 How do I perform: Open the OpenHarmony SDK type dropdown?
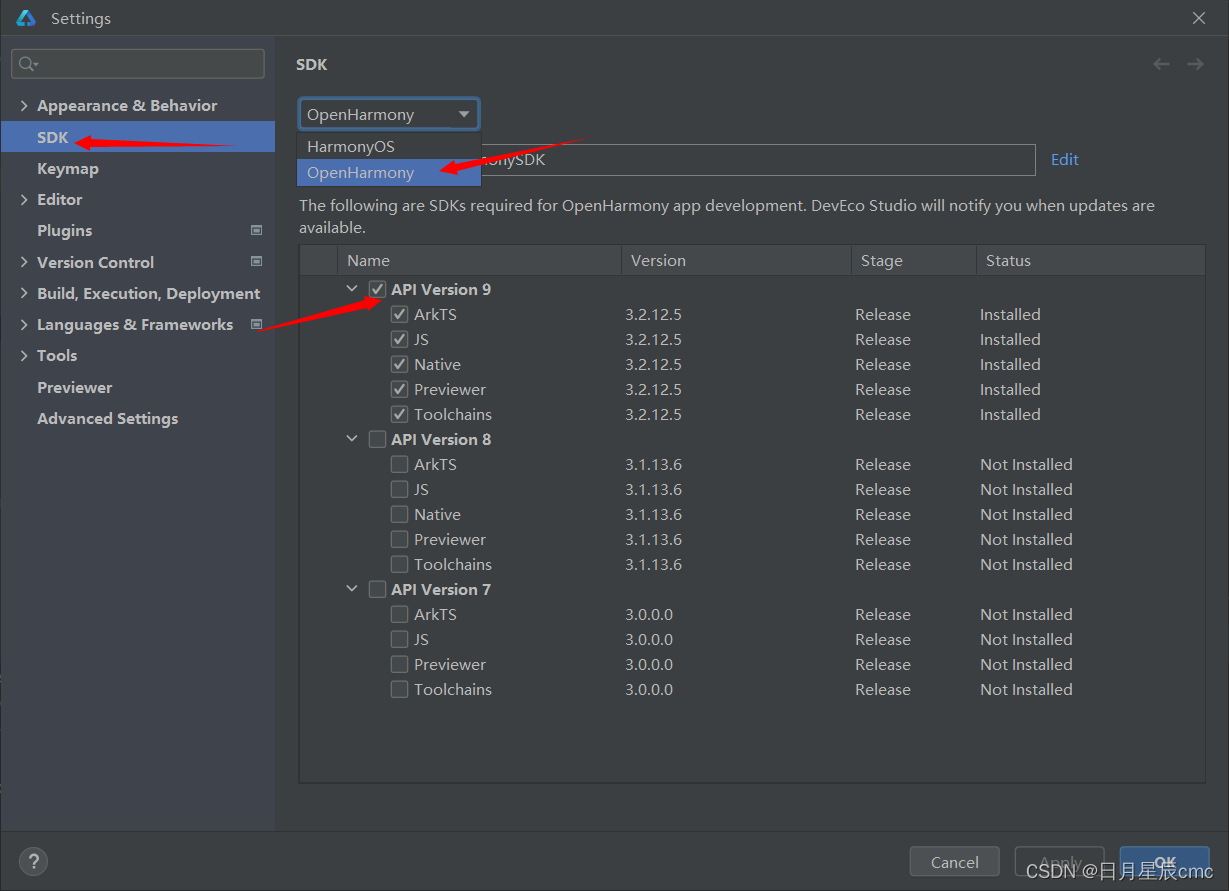(388, 114)
